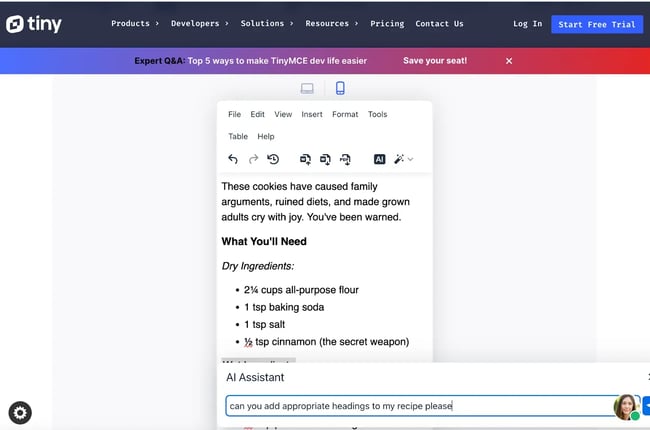Open the Edit menu

pos(257,114)
